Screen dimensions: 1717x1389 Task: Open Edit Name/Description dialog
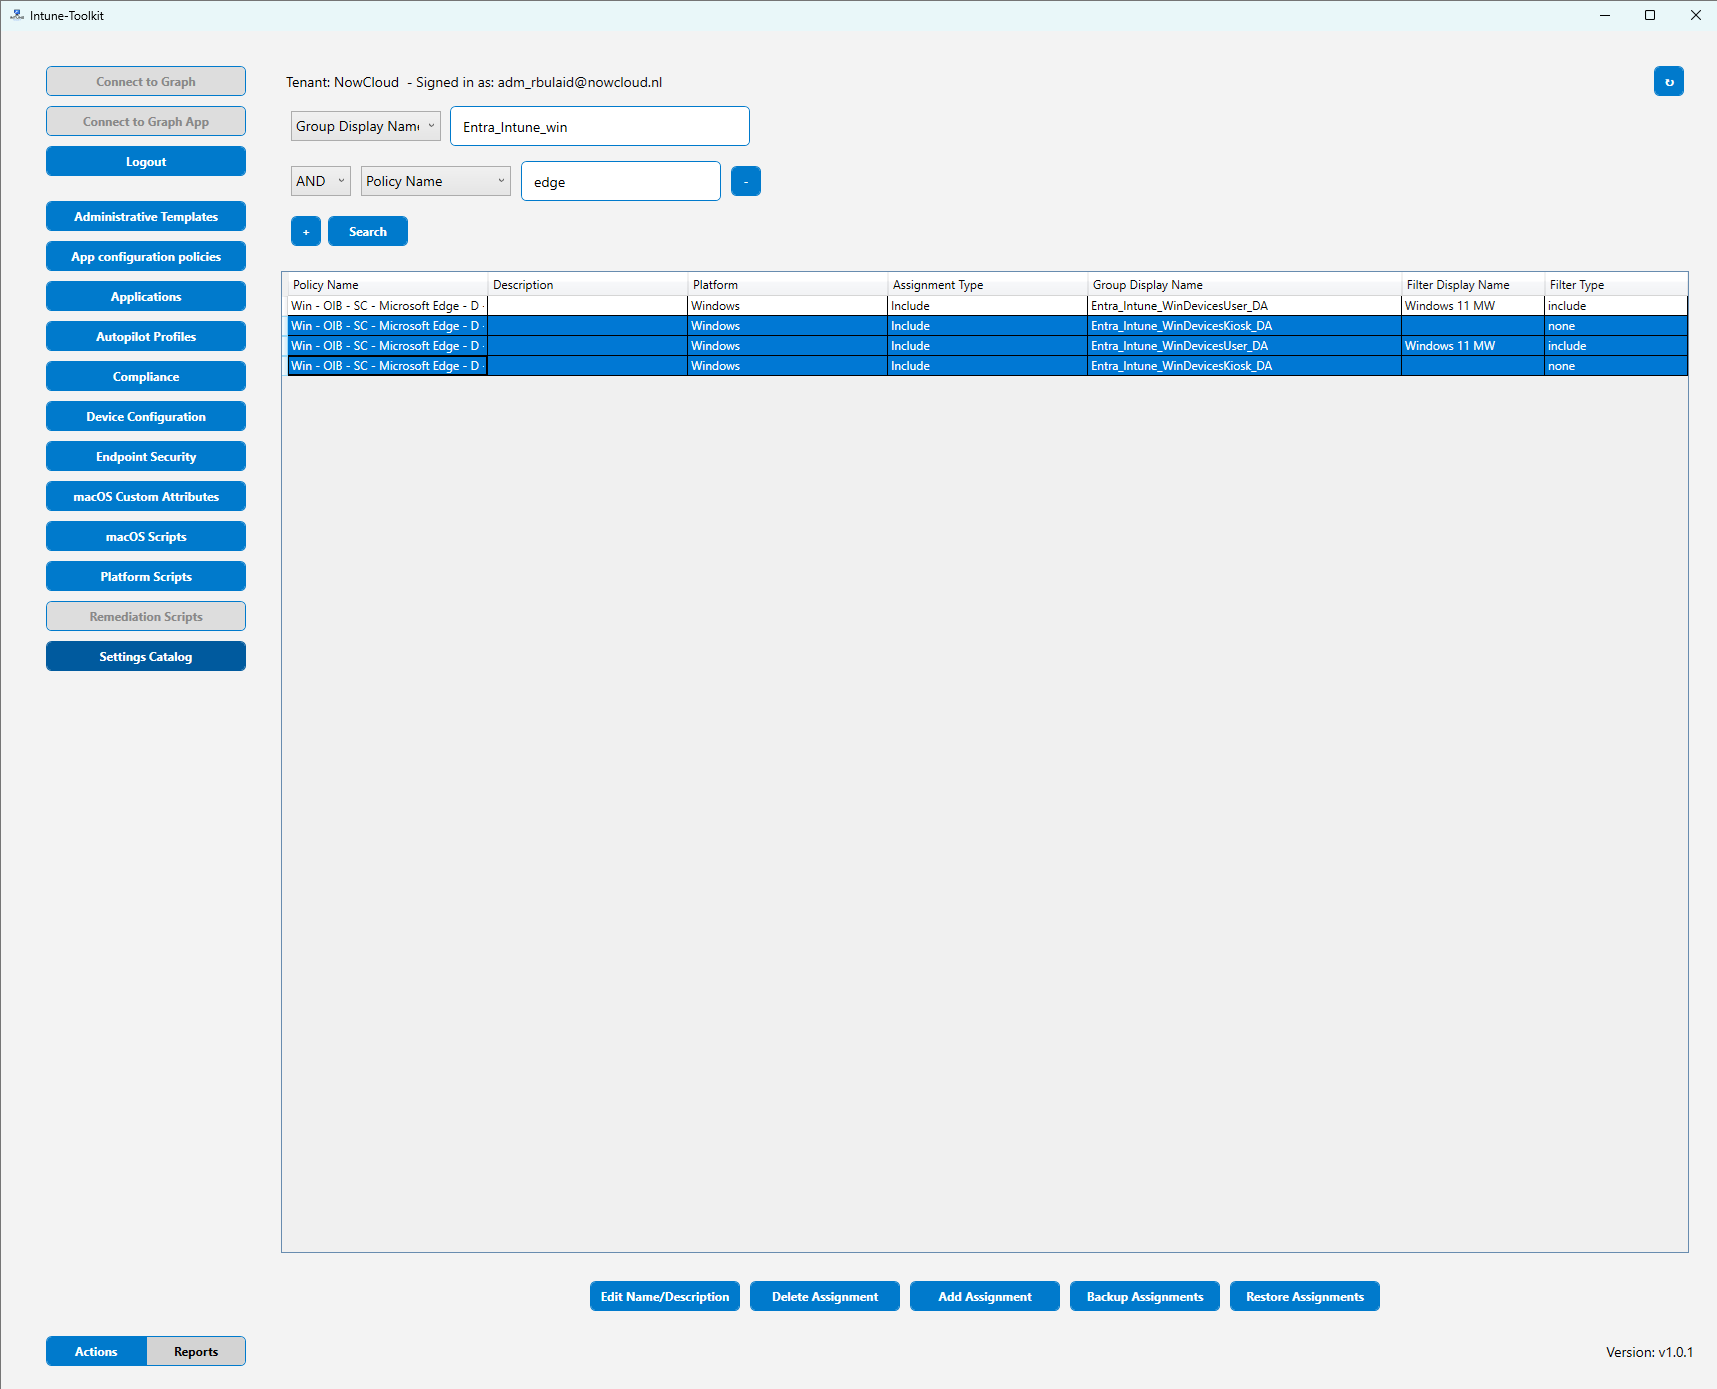(664, 1297)
